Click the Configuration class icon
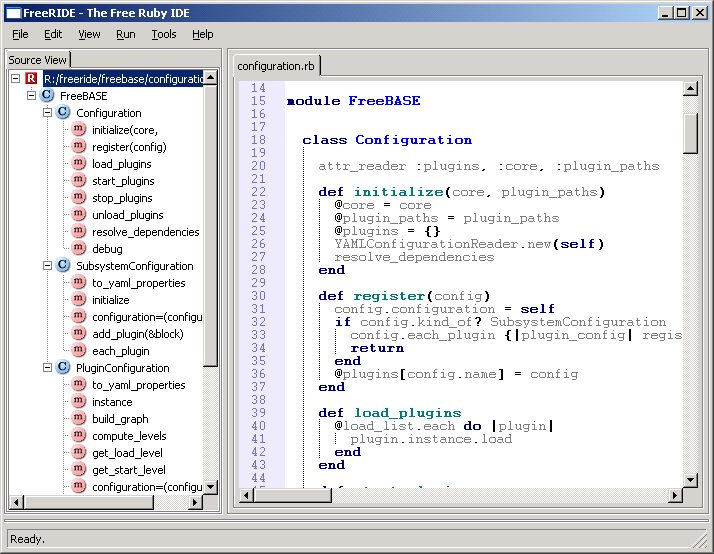This screenshot has width=714, height=554. [63, 113]
